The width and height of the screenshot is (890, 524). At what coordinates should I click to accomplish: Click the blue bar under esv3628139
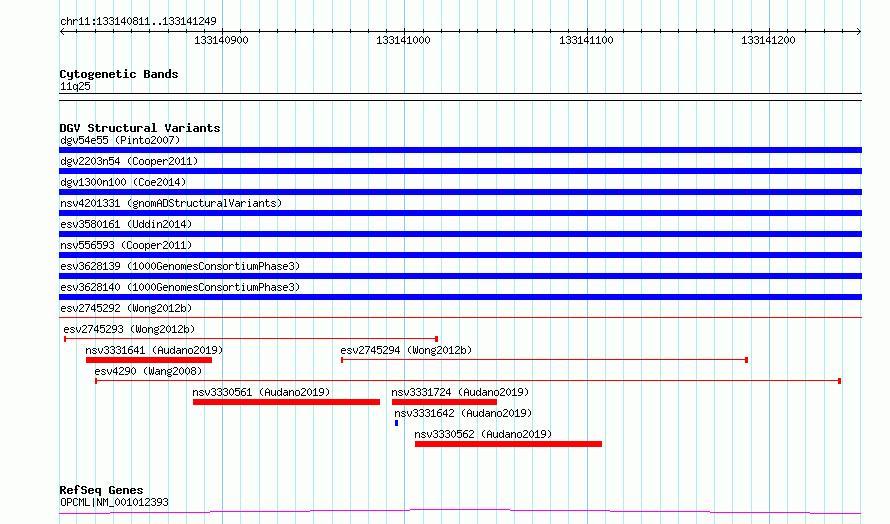[460, 276]
